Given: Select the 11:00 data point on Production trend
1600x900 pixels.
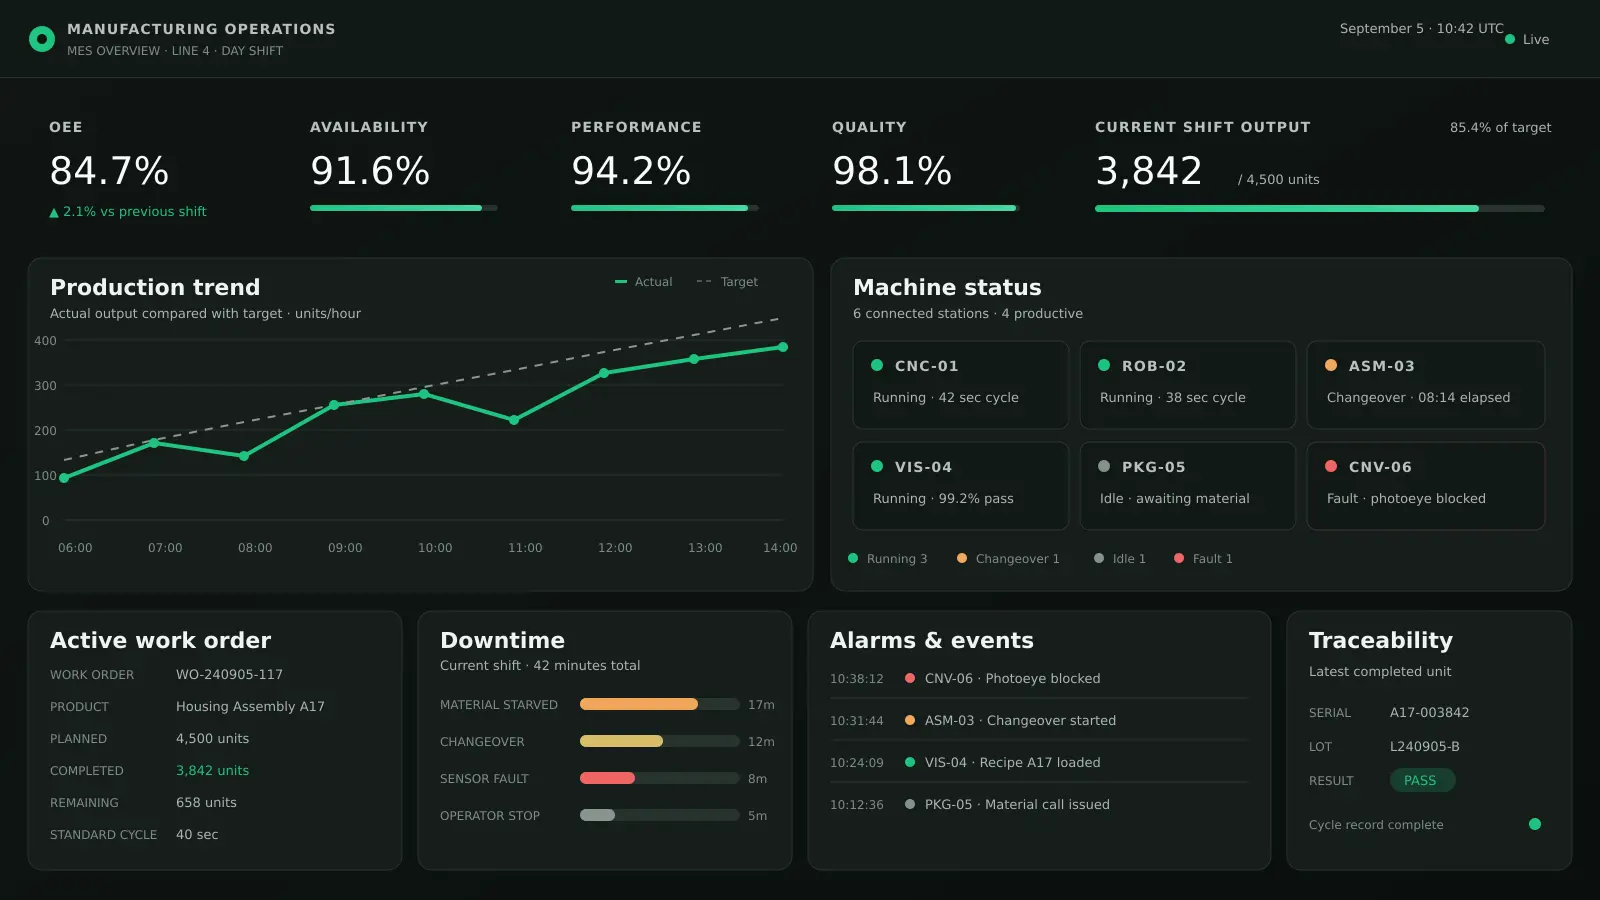Looking at the screenshot, I should pos(514,420).
